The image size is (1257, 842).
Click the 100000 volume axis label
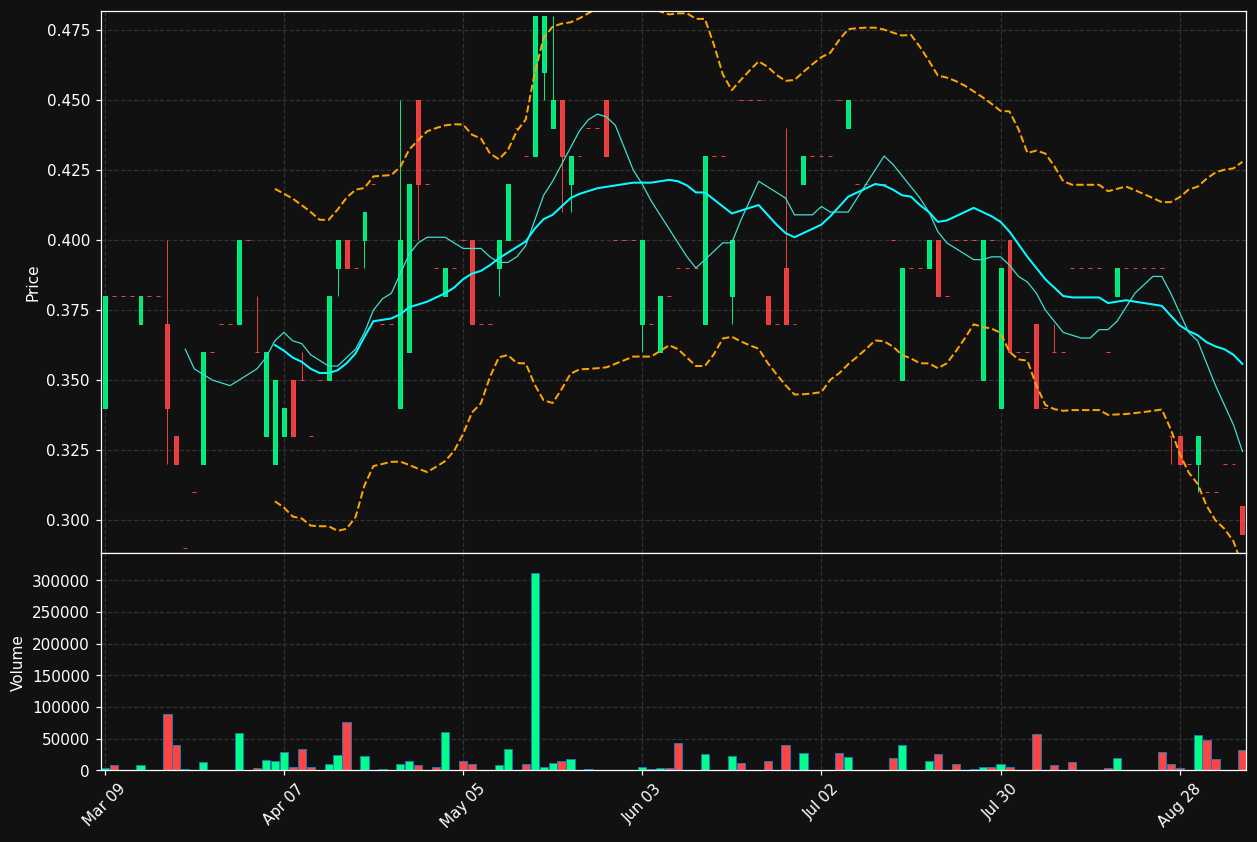pos(64,708)
